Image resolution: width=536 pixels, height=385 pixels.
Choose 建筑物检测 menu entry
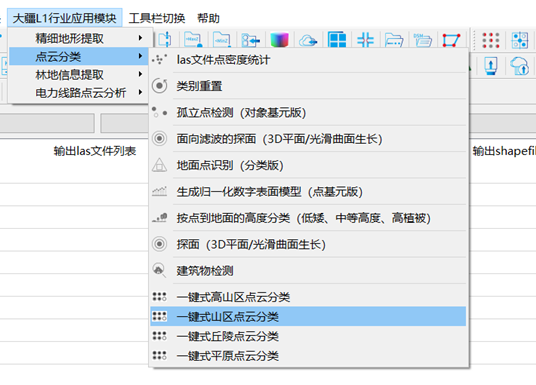tap(308, 270)
